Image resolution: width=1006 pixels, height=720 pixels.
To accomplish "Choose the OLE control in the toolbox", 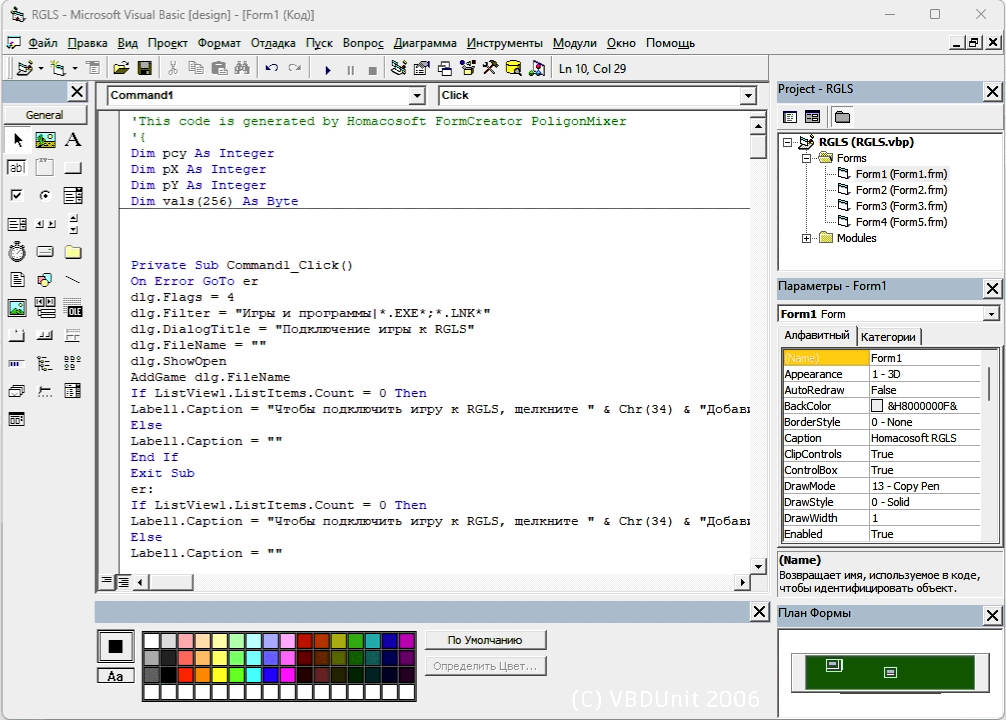I will (73, 308).
